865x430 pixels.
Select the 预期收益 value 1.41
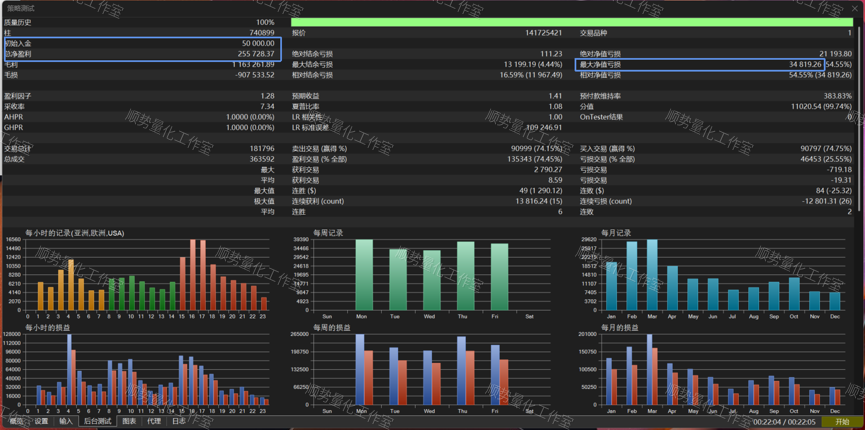tap(556, 95)
